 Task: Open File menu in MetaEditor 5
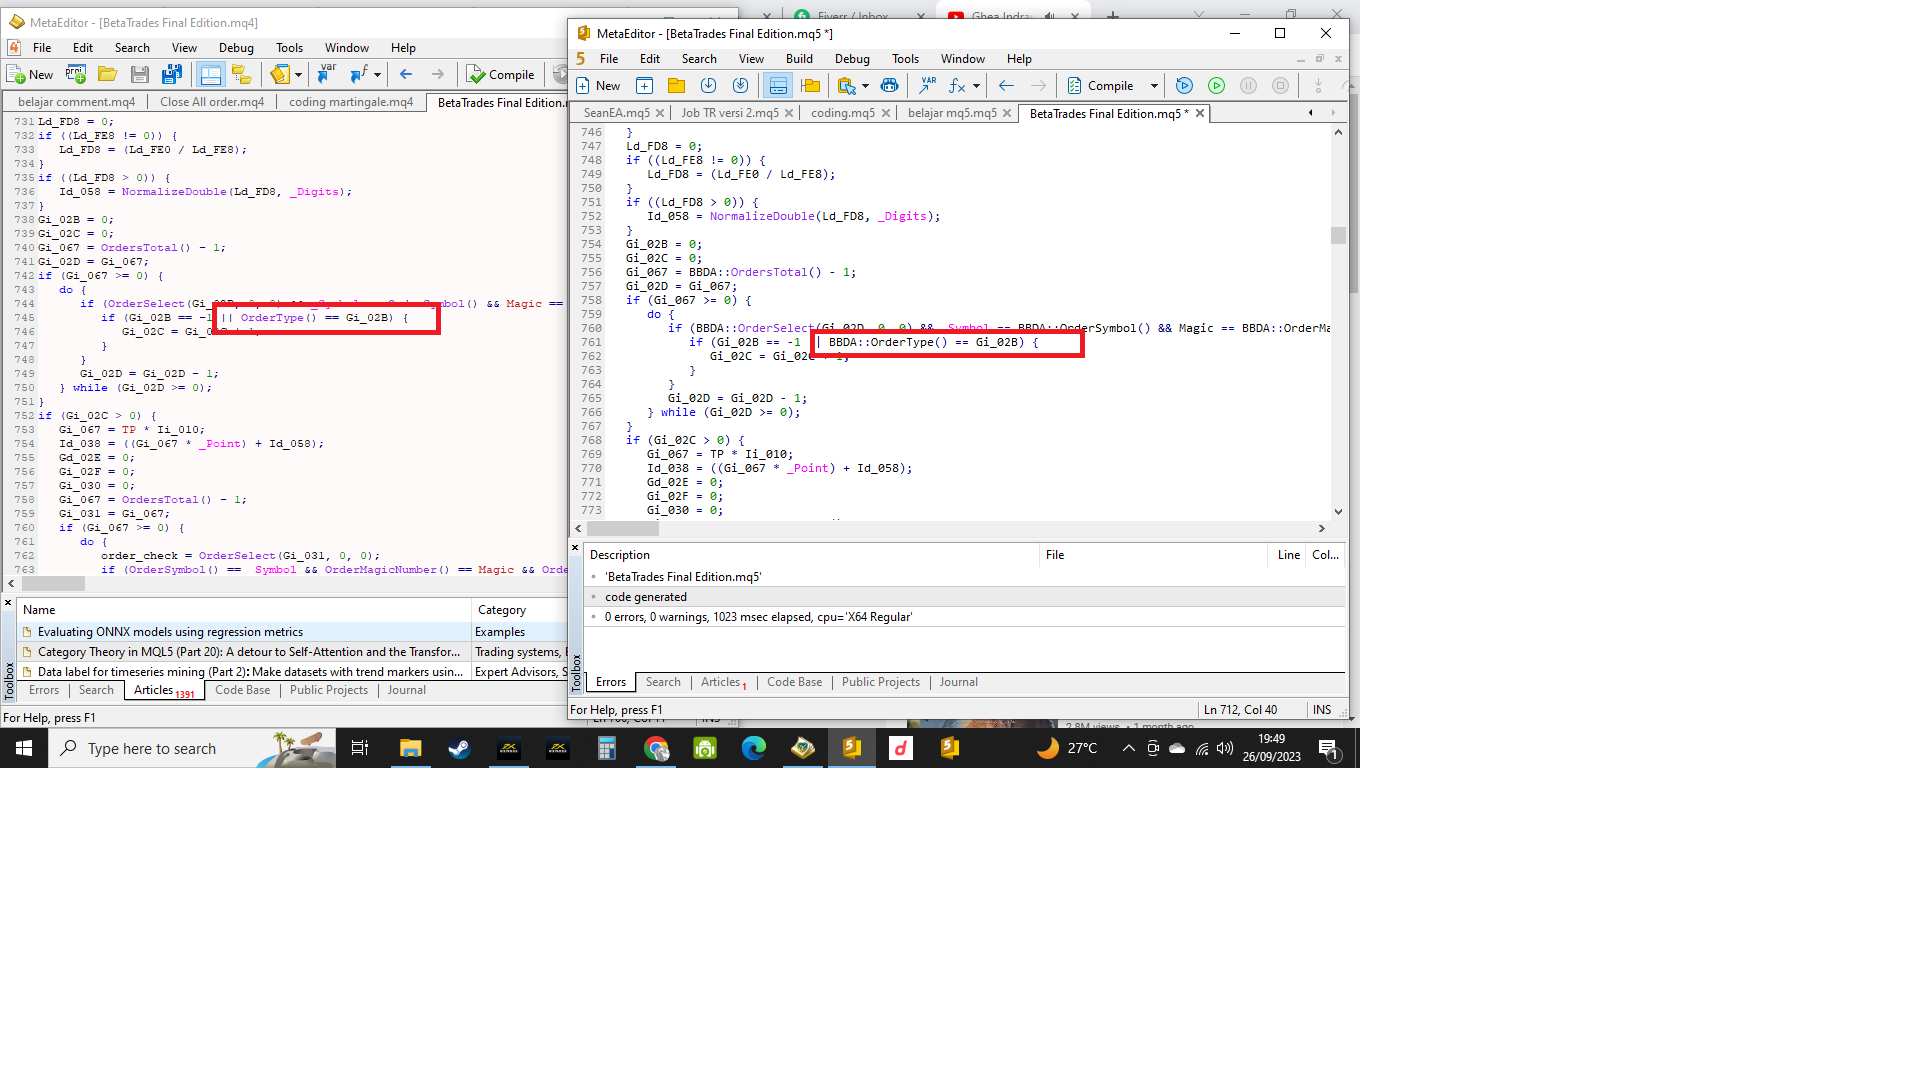(609, 59)
